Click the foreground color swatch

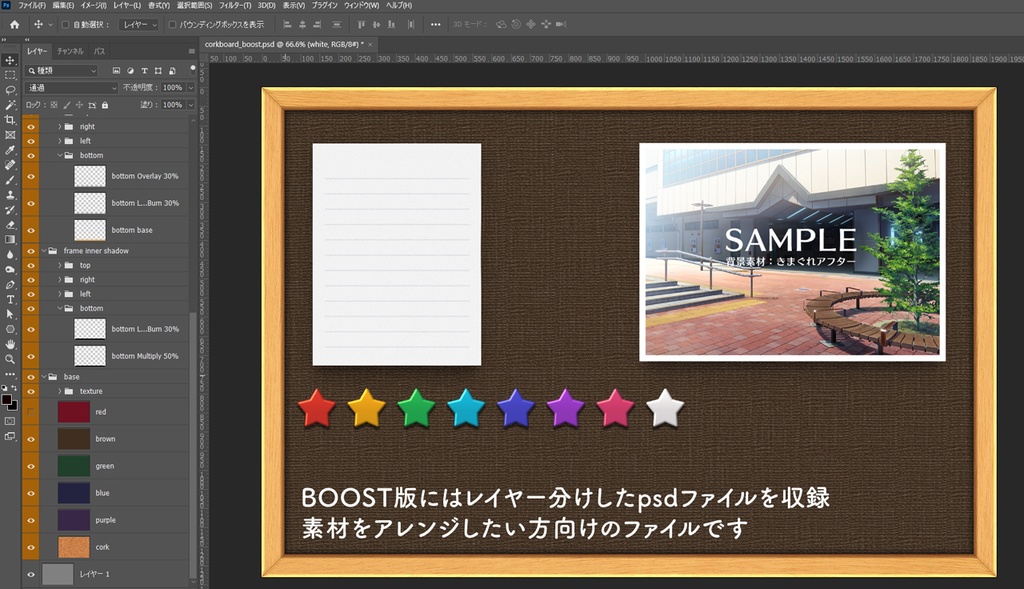[x=7, y=400]
